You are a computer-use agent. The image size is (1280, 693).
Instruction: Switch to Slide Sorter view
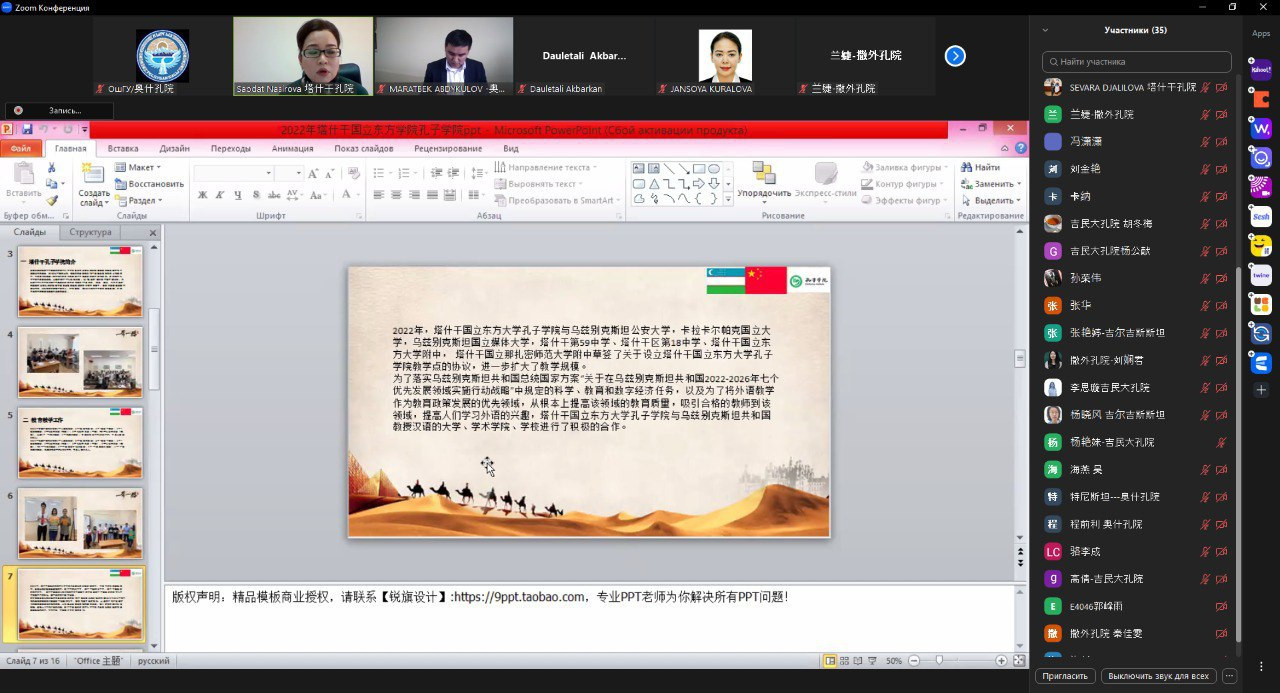click(x=843, y=661)
